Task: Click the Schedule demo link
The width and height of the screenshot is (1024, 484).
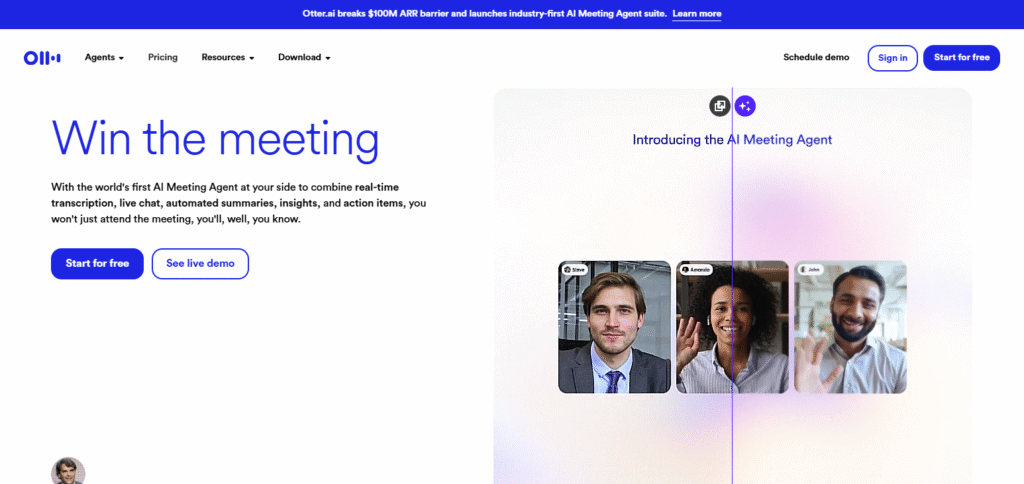Action: [816, 57]
